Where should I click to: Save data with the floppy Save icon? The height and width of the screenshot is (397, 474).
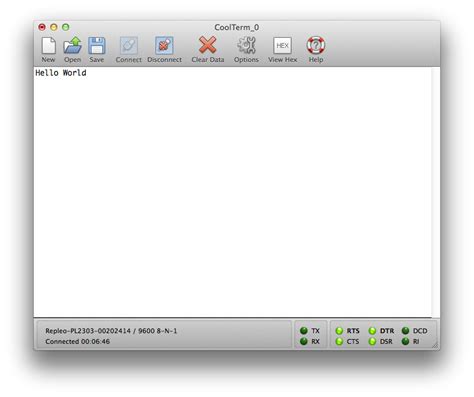pyautogui.click(x=97, y=45)
